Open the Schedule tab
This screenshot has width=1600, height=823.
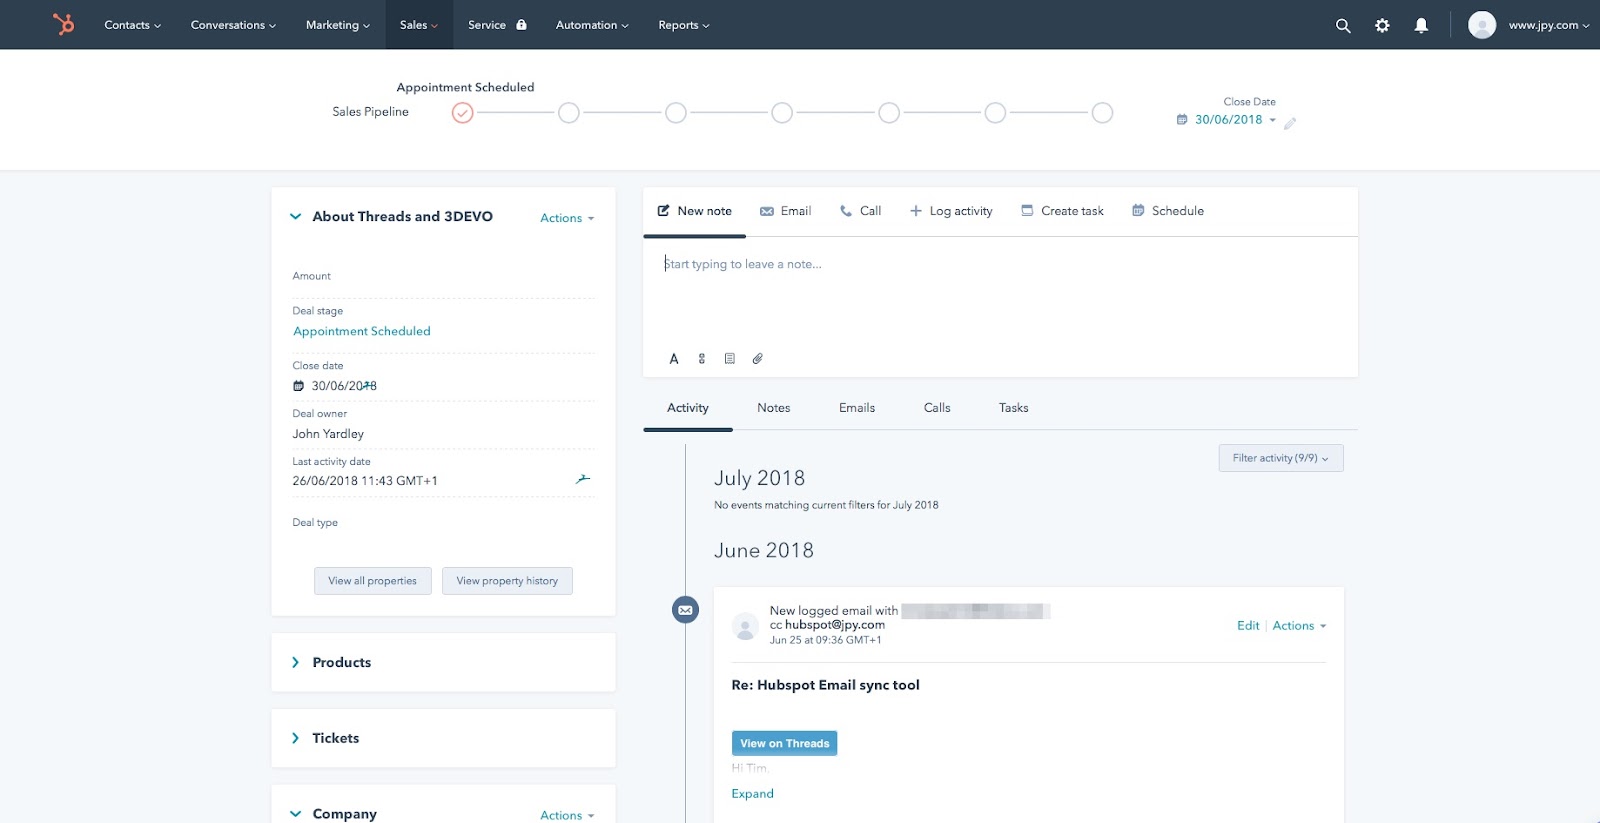click(x=1167, y=211)
